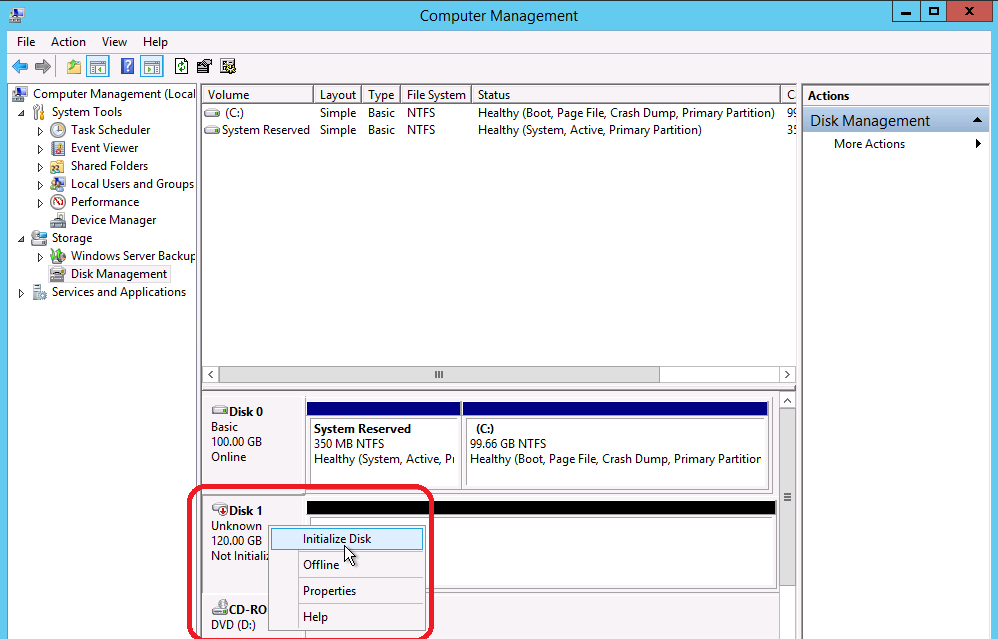
Task: Click the Device Manager icon in tree
Action: [58, 220]
